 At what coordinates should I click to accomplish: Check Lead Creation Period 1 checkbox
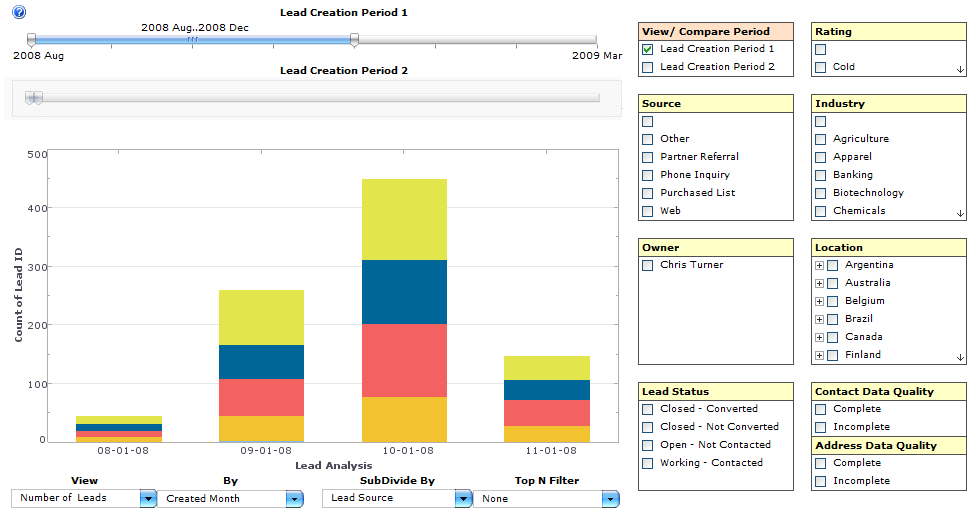[647, 49]
